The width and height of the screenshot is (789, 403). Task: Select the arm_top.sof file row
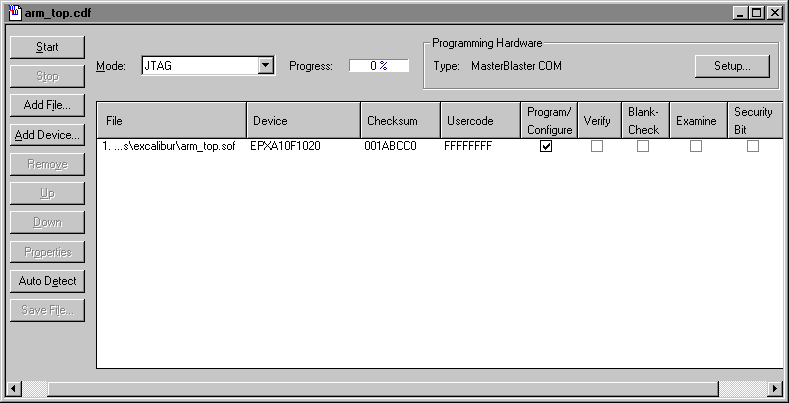coord(170,146)
